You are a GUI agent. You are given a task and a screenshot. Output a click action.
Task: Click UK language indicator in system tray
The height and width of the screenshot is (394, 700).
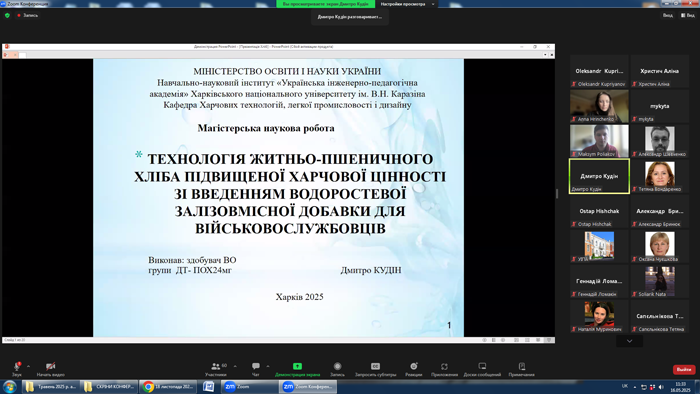pyautogui.click(x=625, y=386)
